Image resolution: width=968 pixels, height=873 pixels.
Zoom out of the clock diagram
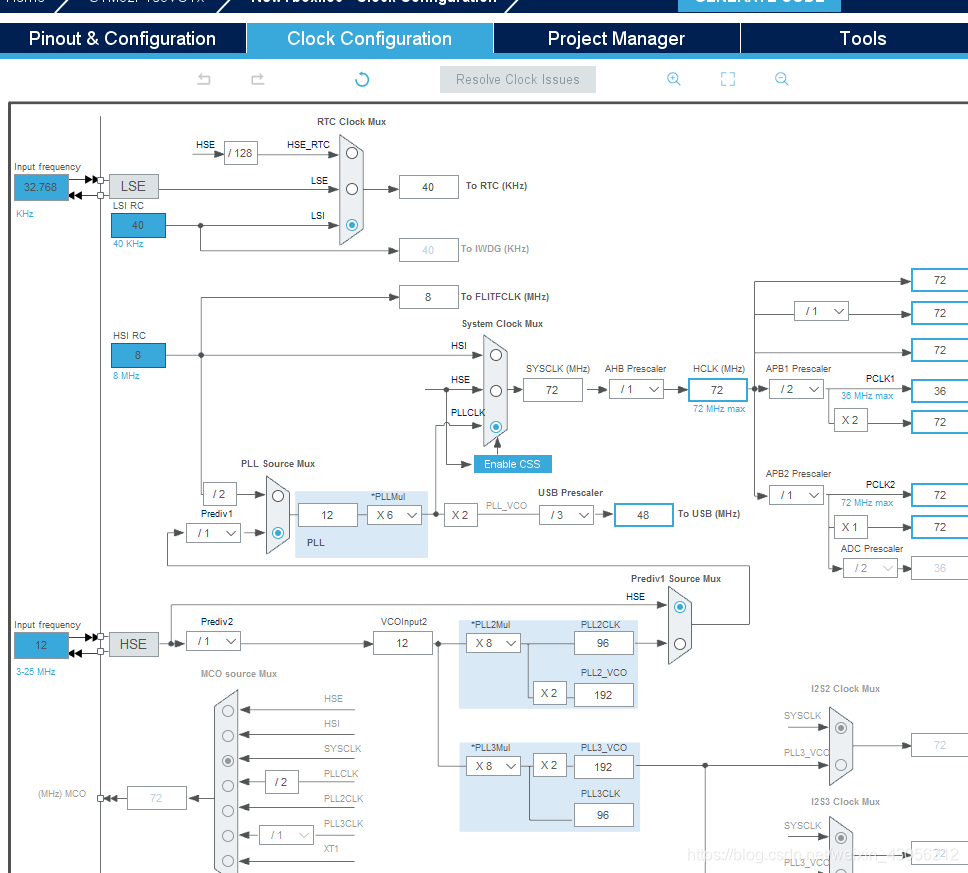[782, 79]
